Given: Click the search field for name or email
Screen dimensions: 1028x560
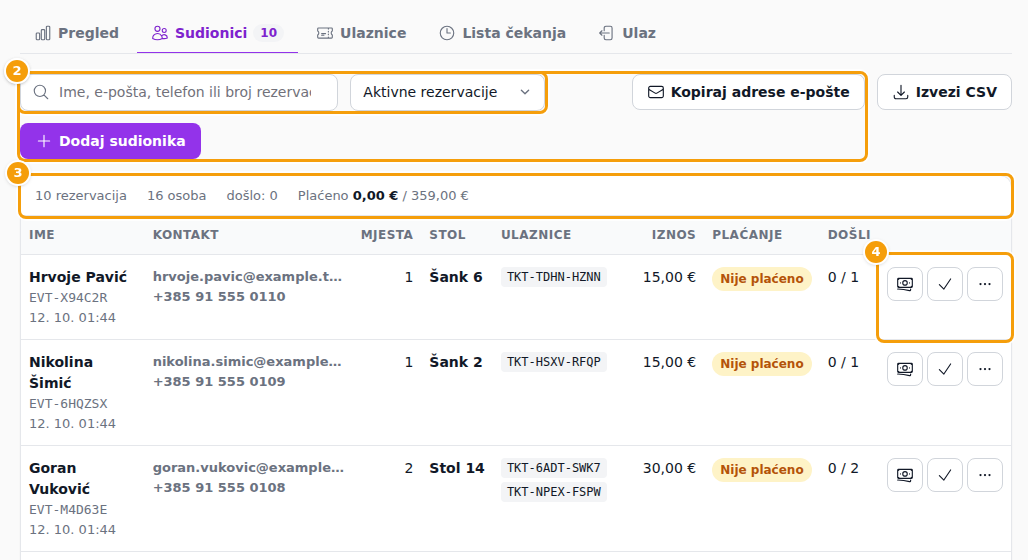Looking at the screenshot, I should click(x=179, y=92).
